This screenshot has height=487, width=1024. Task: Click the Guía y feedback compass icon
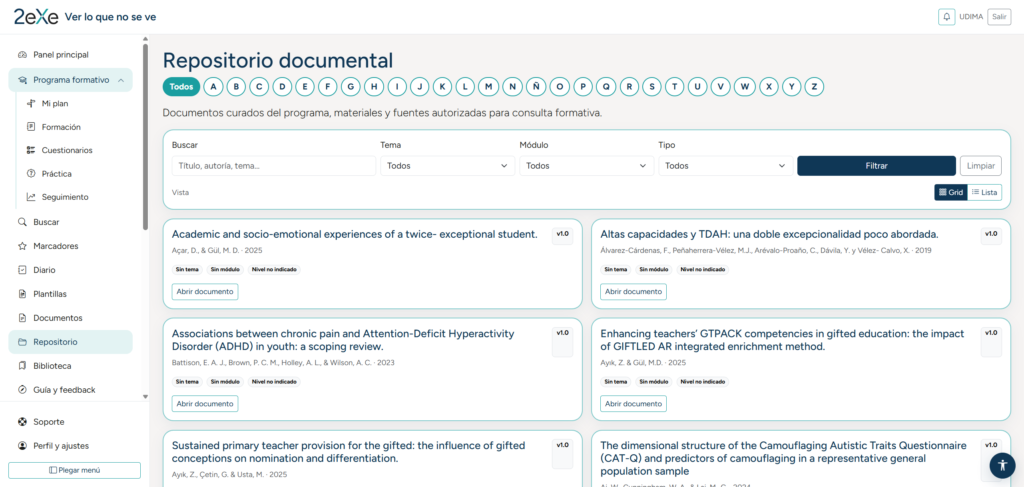[x=22, y=390]
